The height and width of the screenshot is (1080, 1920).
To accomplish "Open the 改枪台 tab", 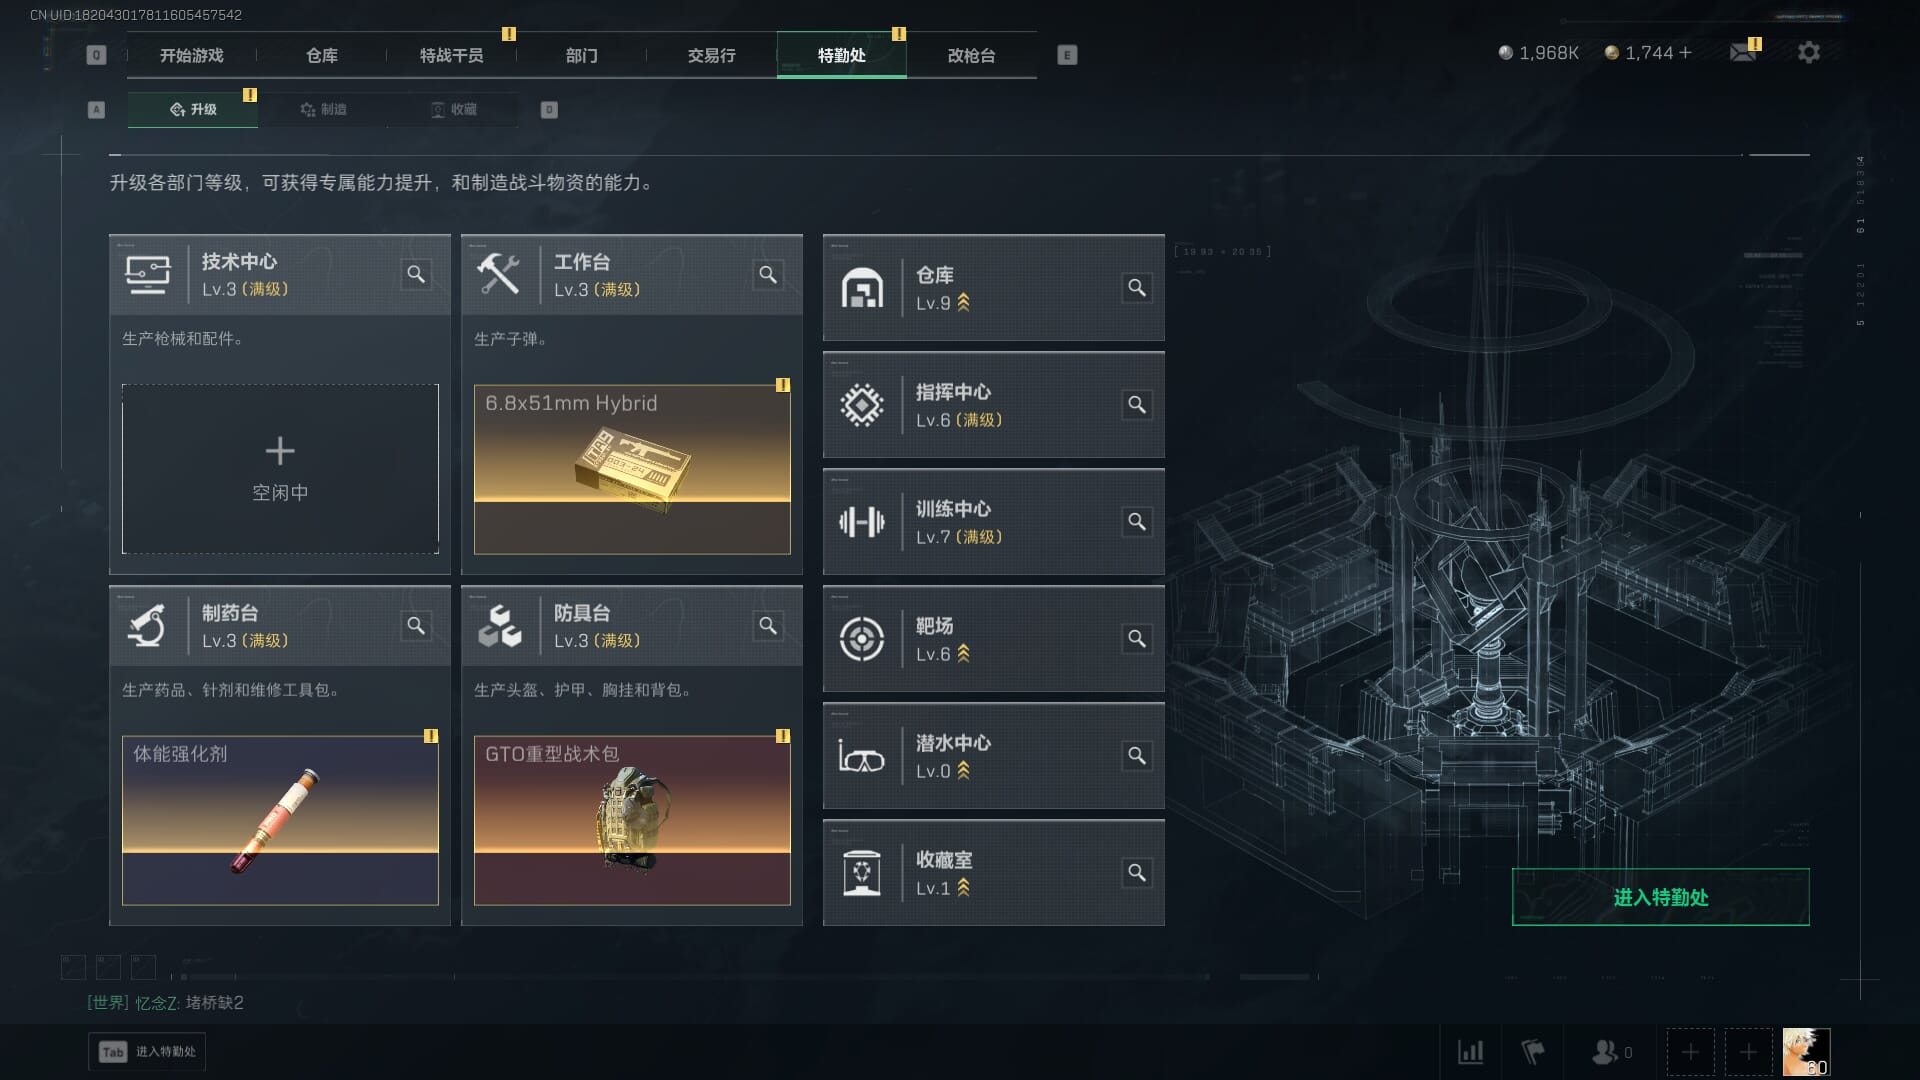I will 971,55.
